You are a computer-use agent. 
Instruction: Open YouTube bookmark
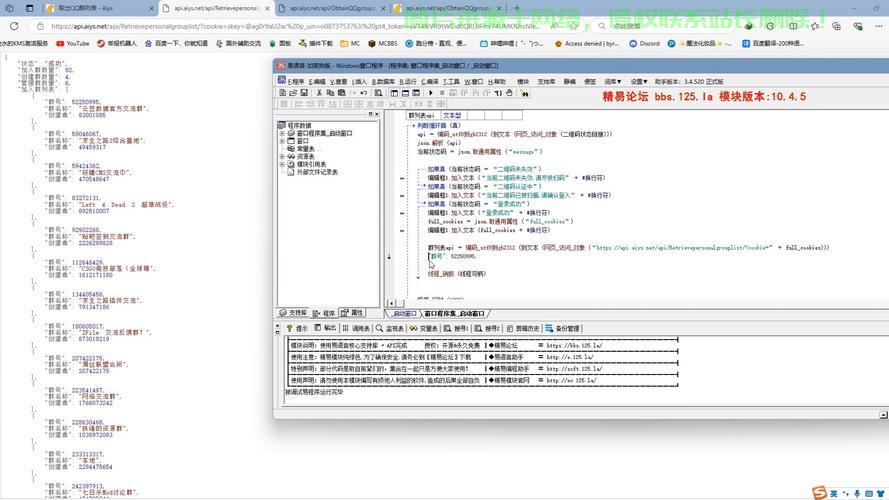click(73, 43)
